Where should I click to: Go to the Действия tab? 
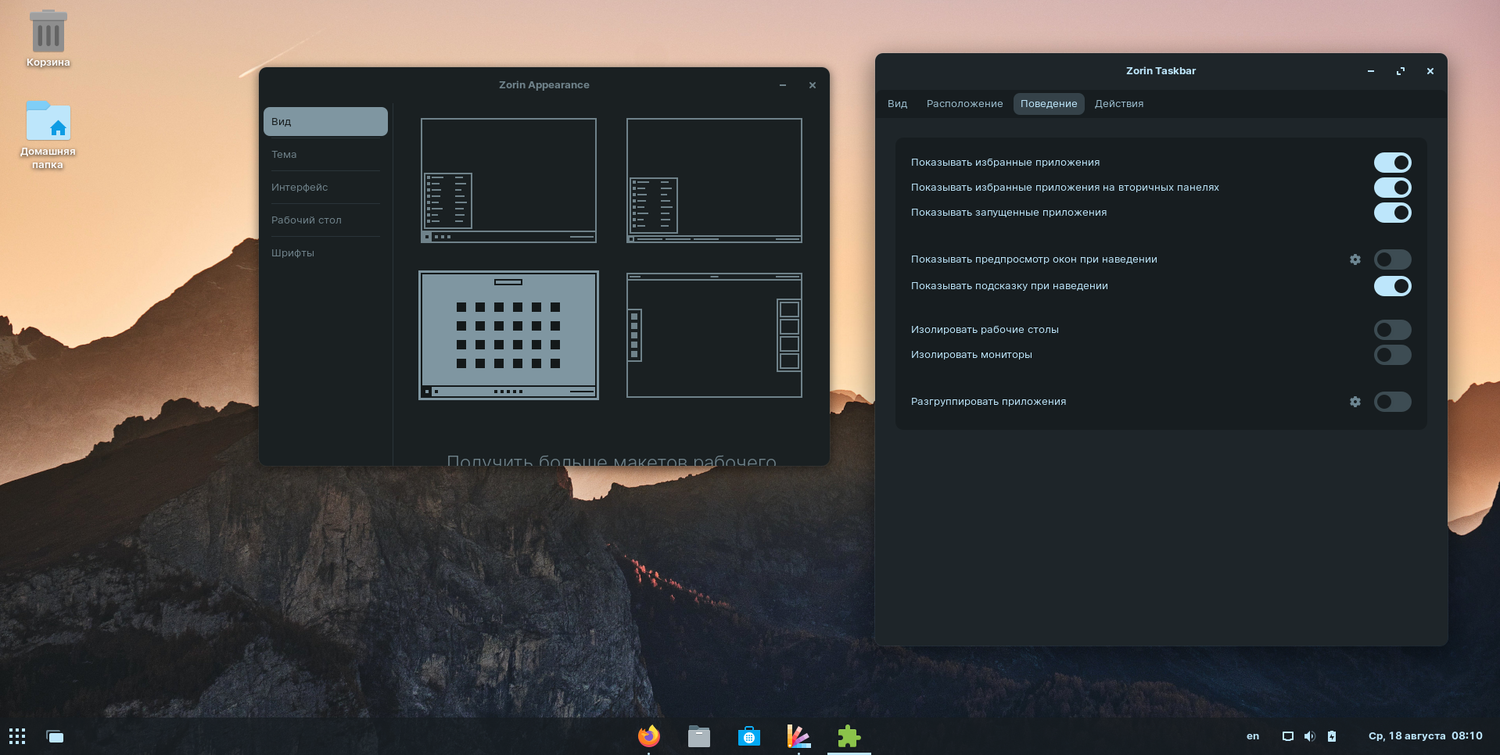point(1119,104)
